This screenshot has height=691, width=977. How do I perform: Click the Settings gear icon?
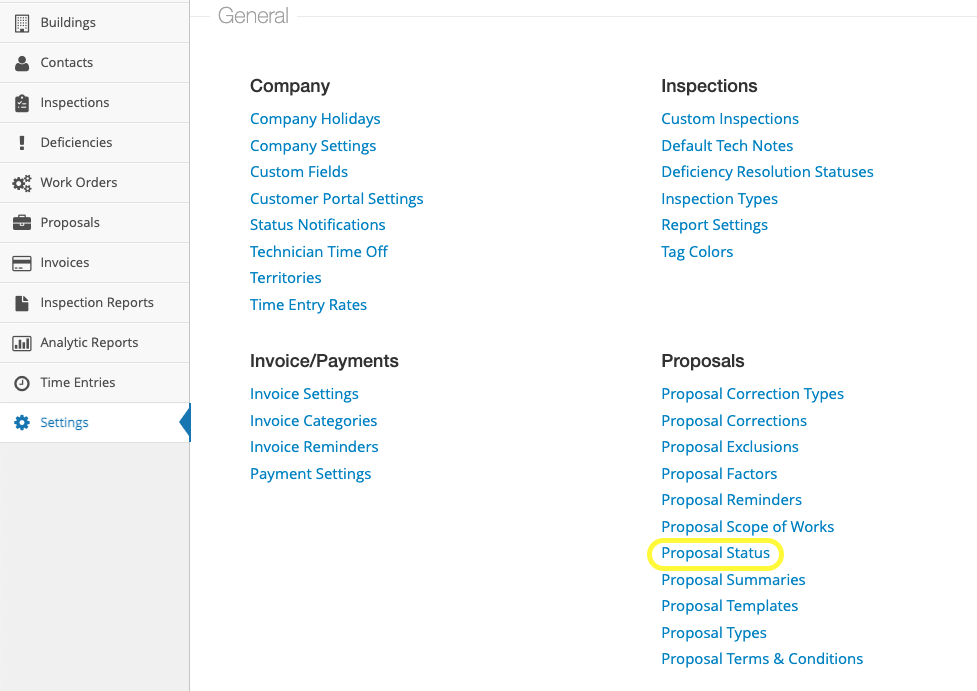click(x=22, y=423)
